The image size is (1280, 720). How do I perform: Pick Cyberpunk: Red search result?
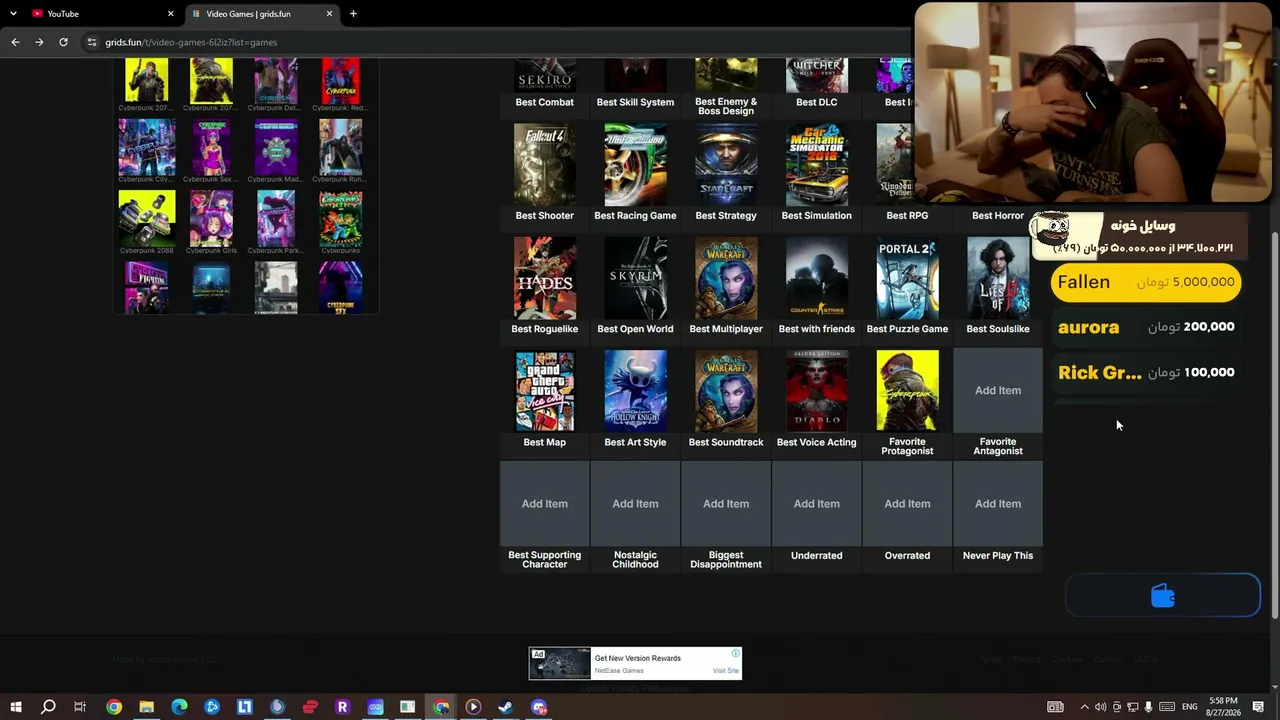pyautogui.click(x=341, y=81)
